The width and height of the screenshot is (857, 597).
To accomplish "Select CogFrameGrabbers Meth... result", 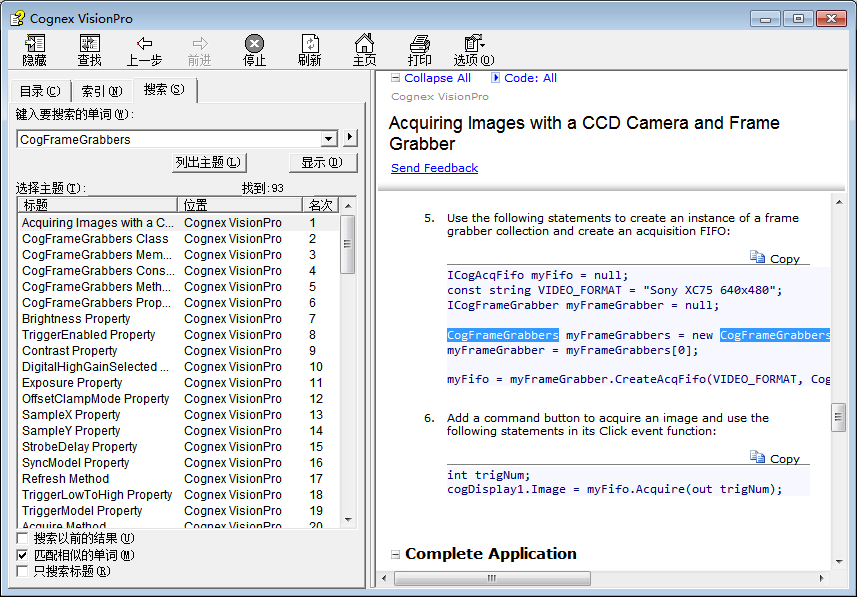I will click(178, 287).
